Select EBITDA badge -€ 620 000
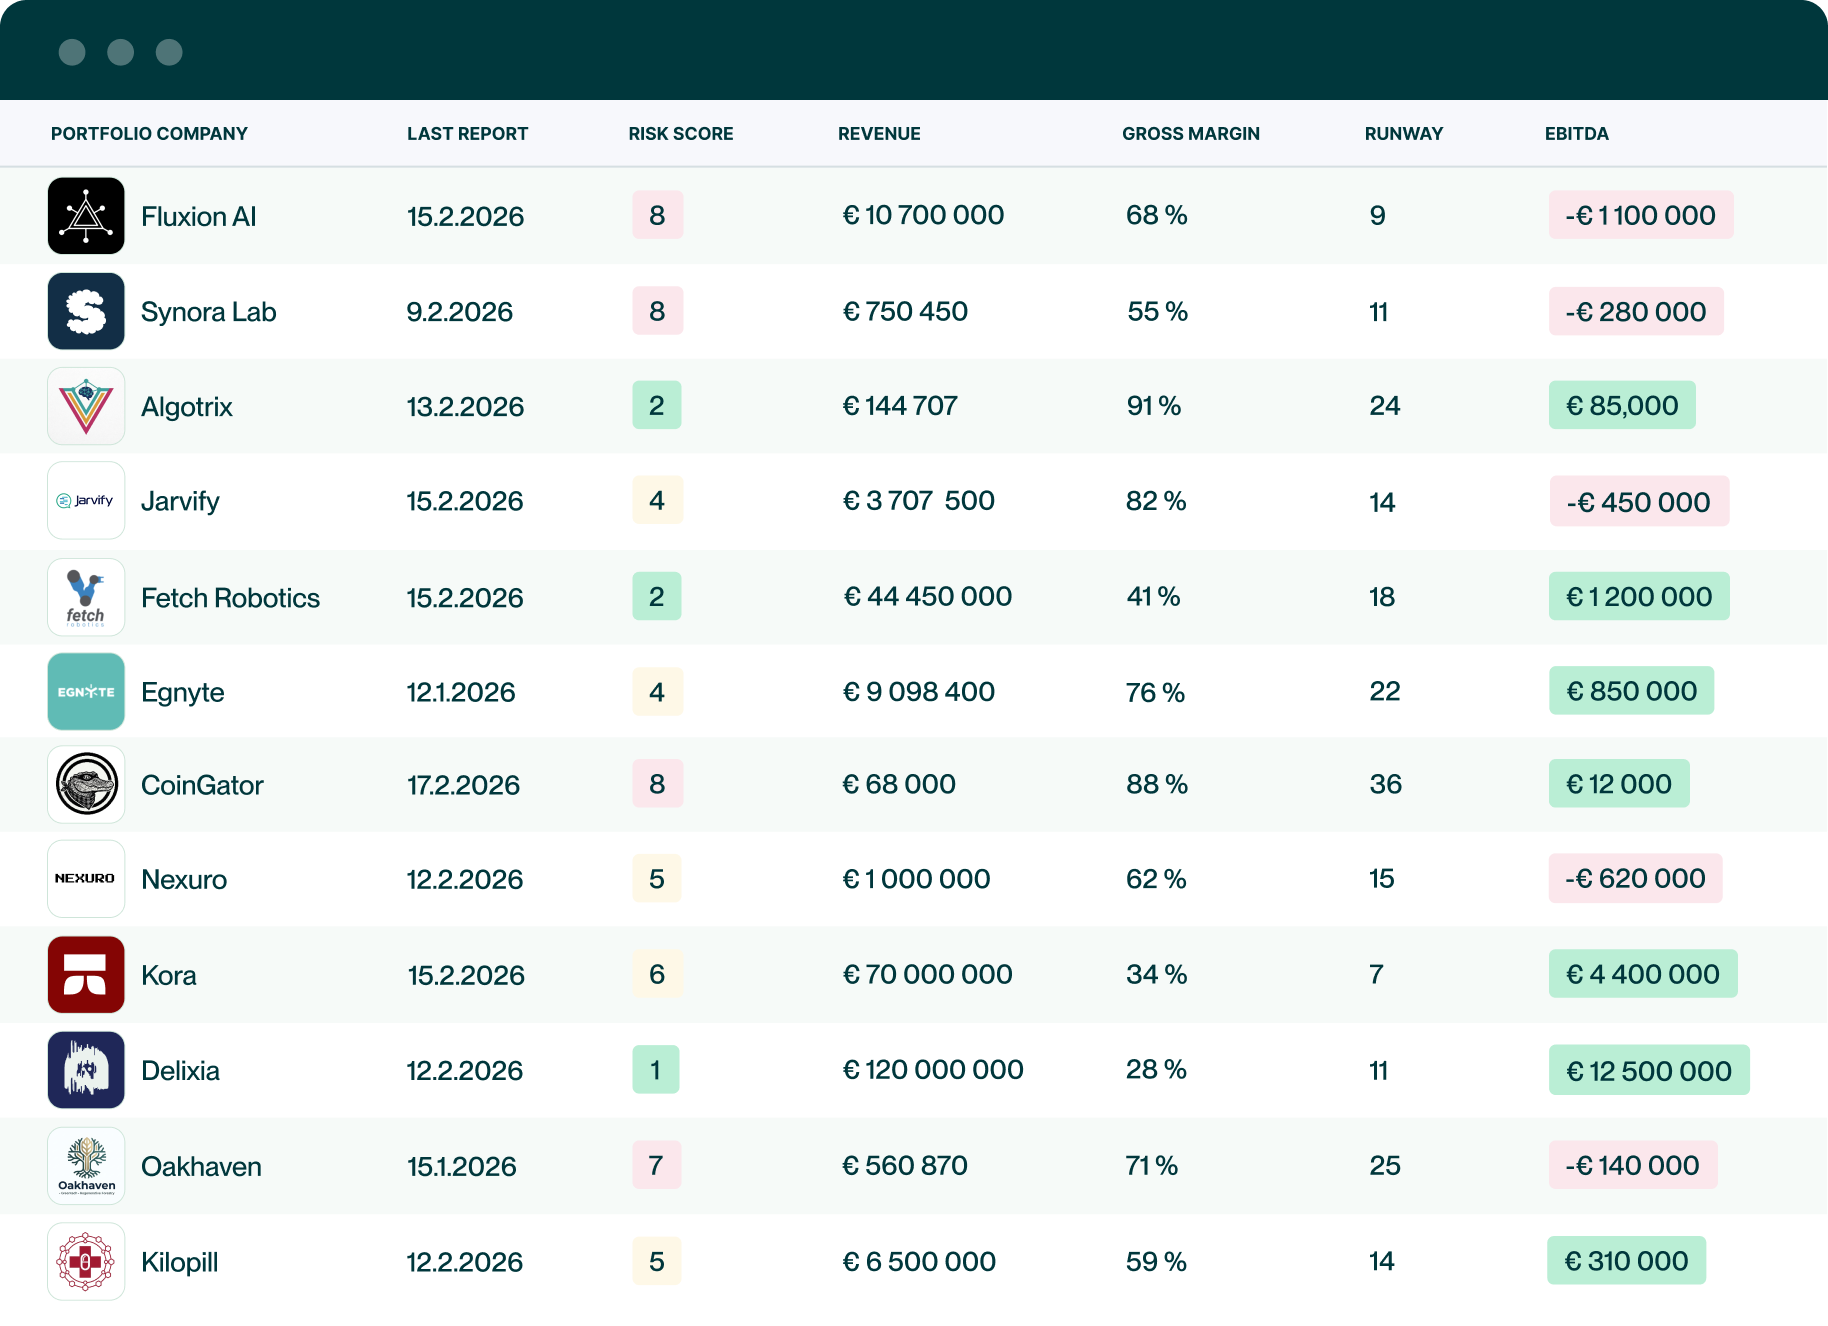Viewport: 1828px width, 1326px height. tap(1636, 878)
